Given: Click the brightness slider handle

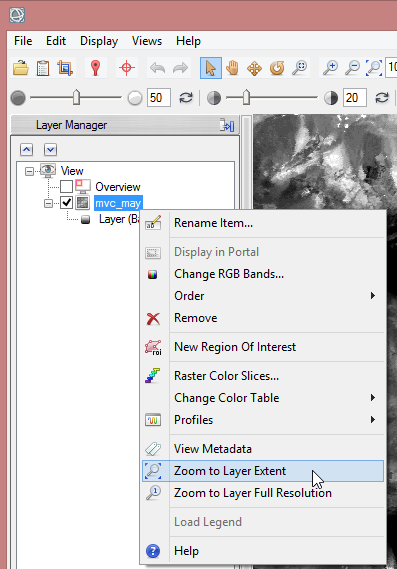Looking at the screenshot, I should (76, 97).
